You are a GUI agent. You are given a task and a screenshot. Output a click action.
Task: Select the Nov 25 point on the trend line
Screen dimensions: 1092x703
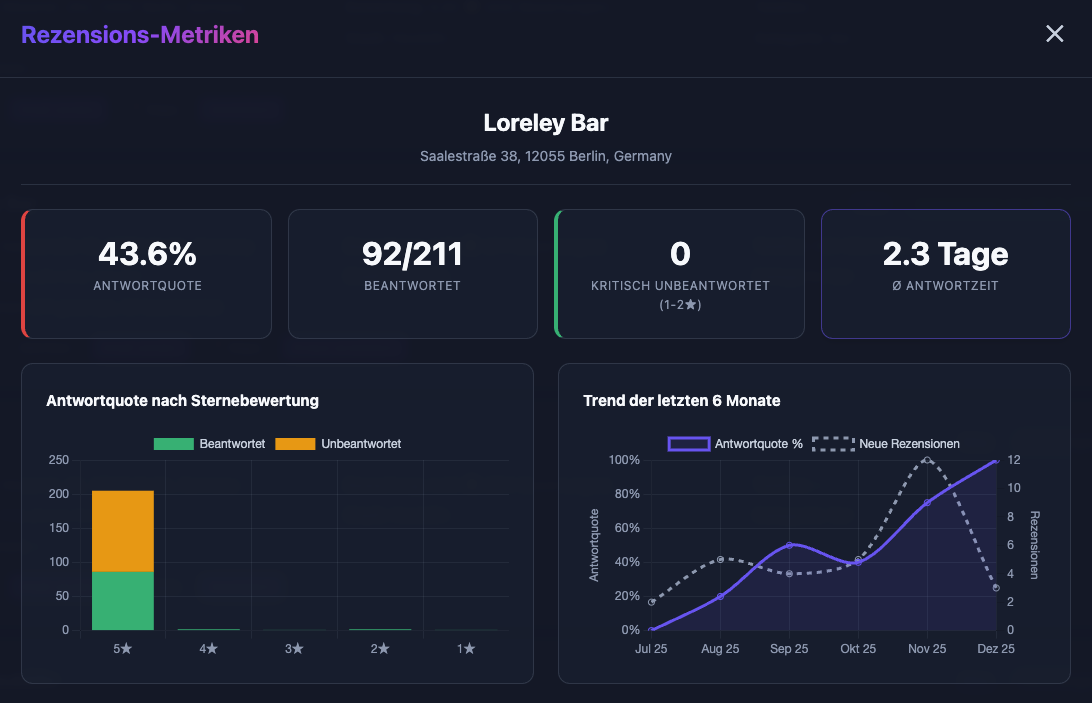click(x=927, y=503)
